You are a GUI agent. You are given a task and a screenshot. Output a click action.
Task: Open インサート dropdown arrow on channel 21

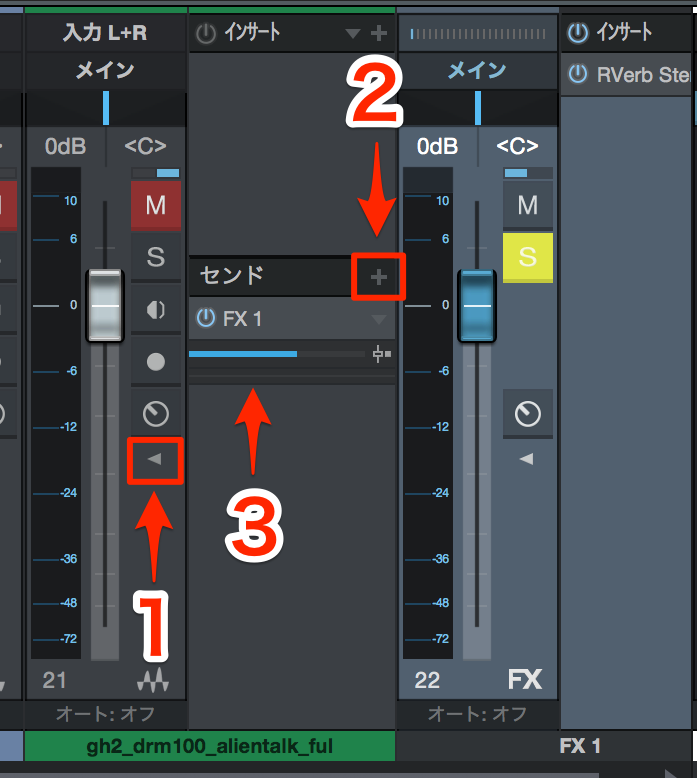pyautogui.click(x=353, y=33)
